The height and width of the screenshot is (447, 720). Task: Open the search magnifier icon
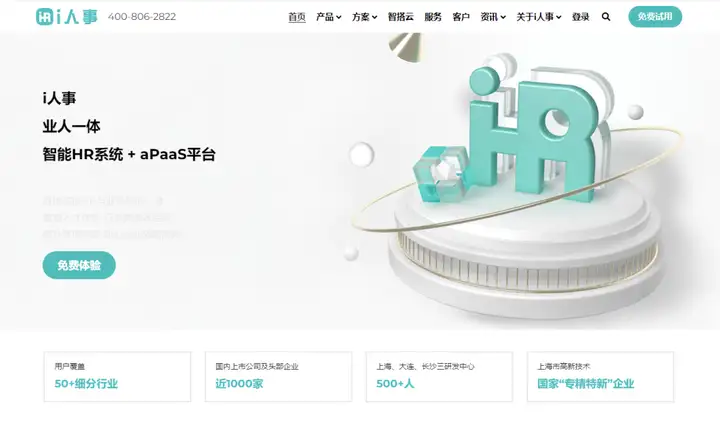(x=606, y=17)
